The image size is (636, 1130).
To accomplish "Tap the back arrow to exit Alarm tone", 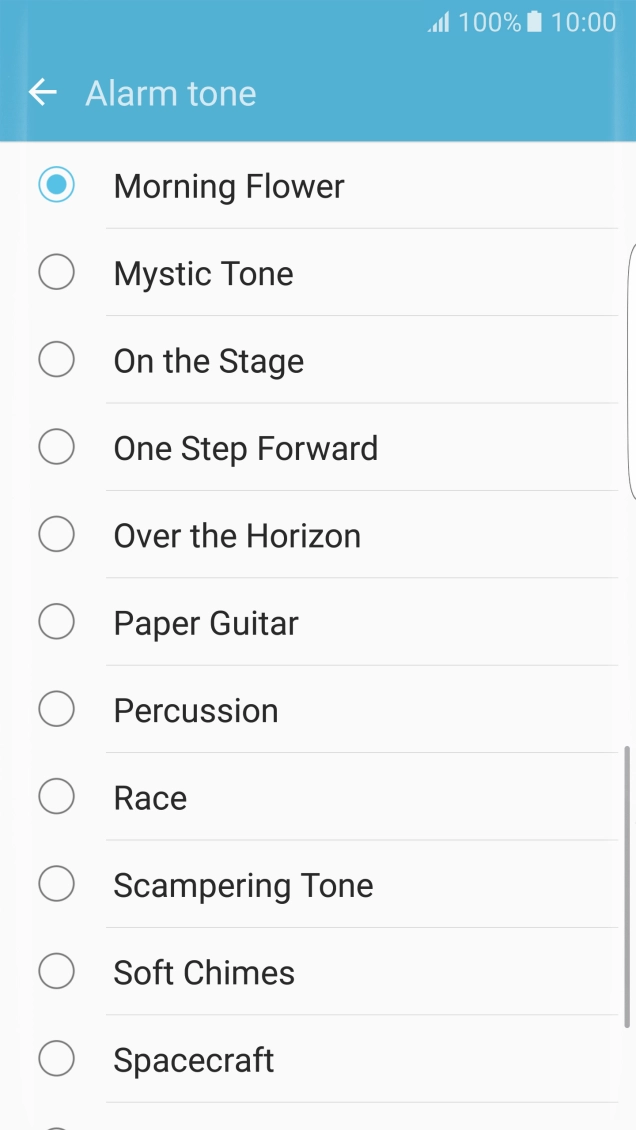I will click(42, 92).
